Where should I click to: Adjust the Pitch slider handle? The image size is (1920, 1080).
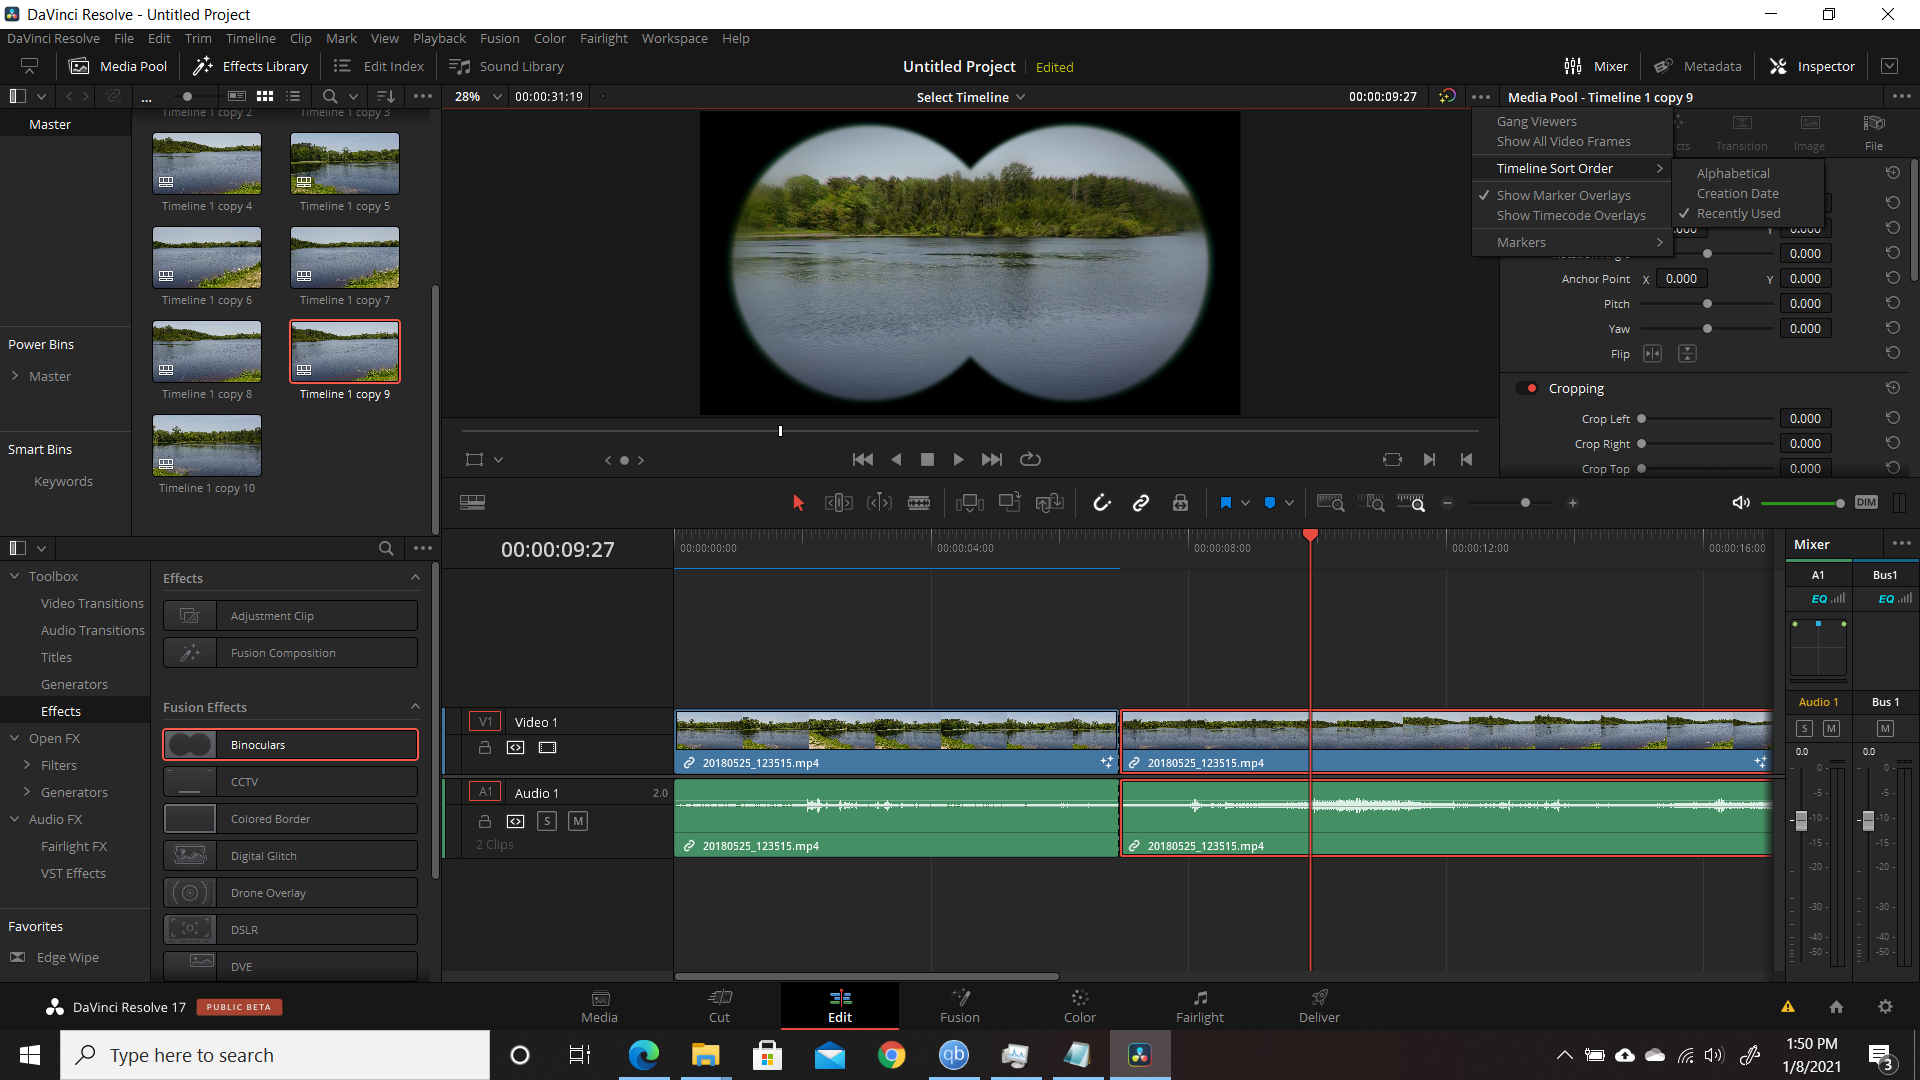1707,304
